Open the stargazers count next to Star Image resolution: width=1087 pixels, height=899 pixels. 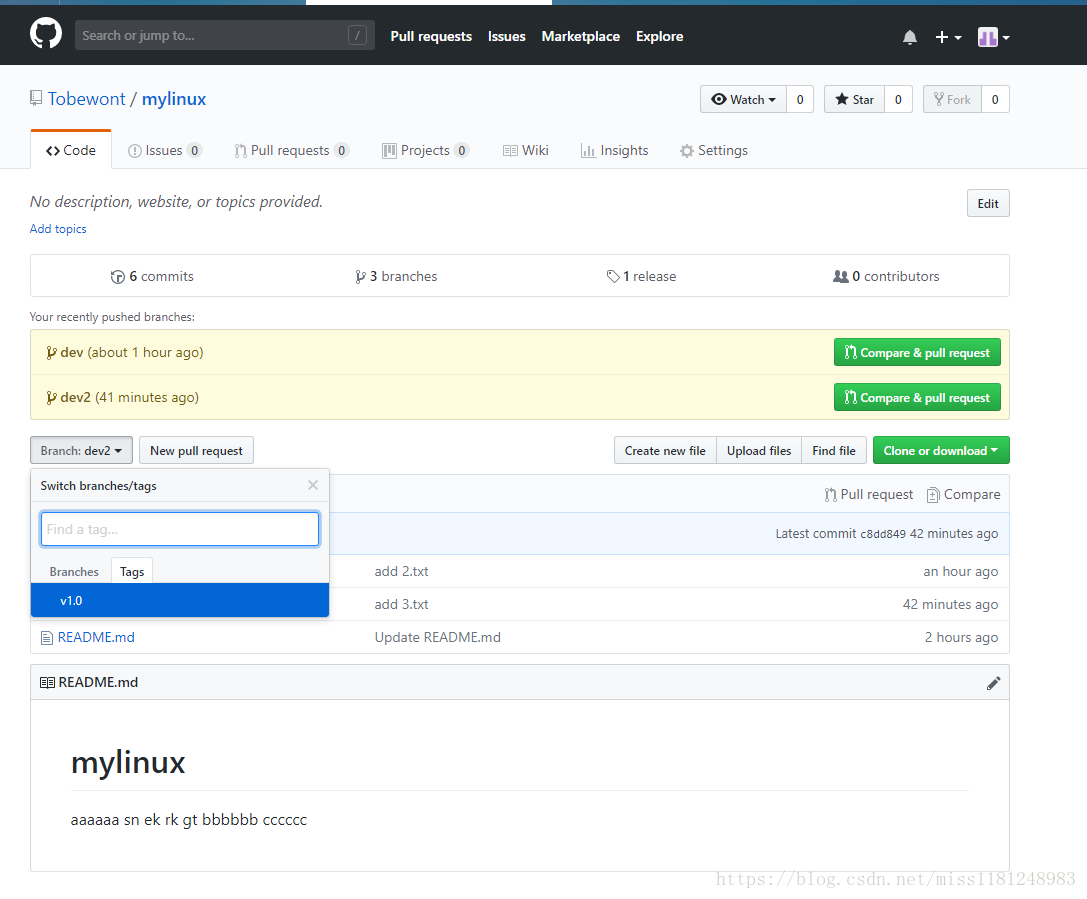click(x=898, y=99)
